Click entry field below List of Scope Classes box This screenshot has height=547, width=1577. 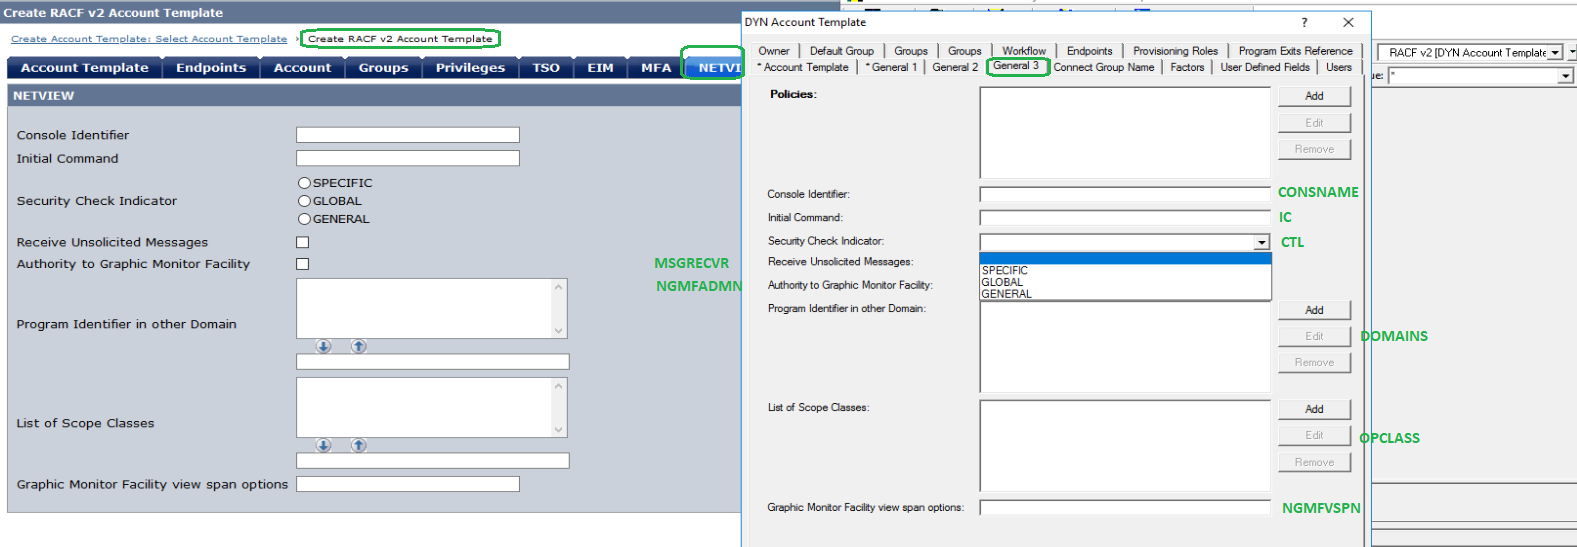click(433, 461)
